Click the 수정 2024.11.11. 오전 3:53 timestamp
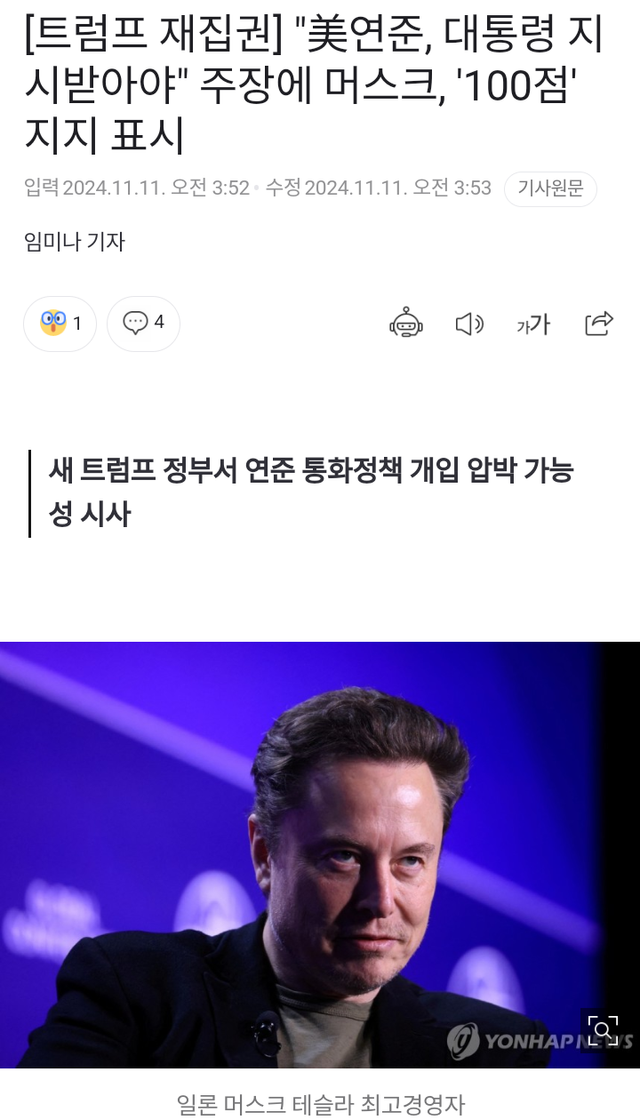 379,188
